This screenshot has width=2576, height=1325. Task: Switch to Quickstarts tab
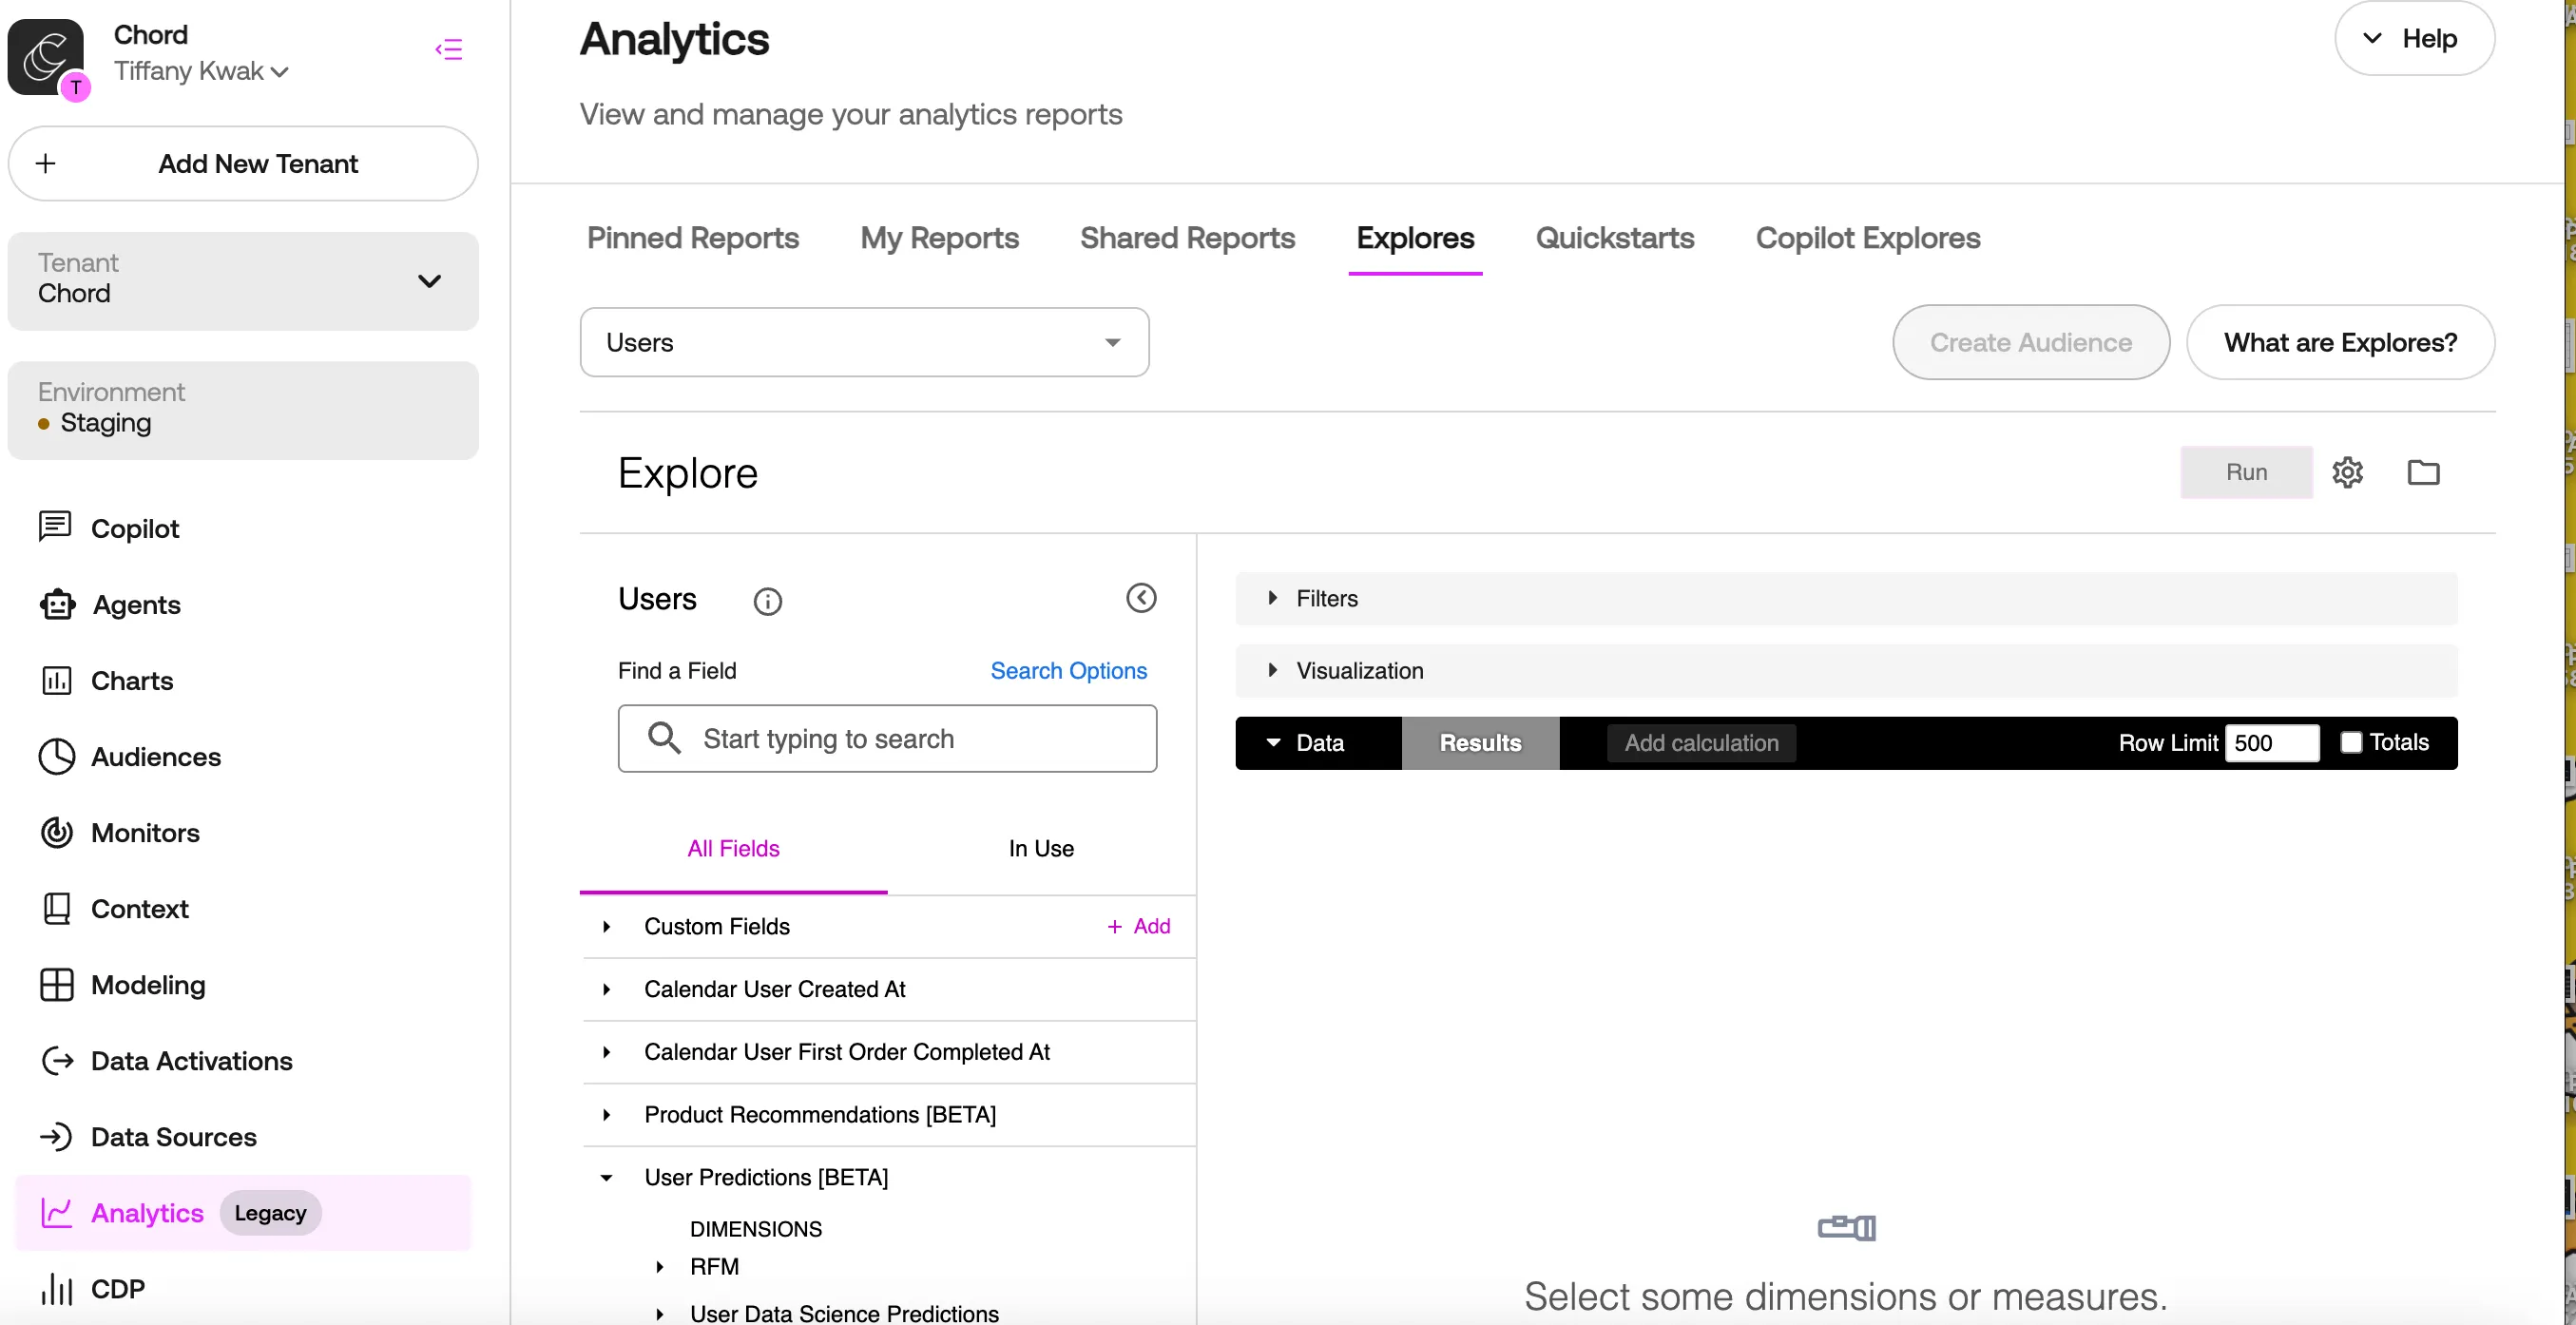1614,238
